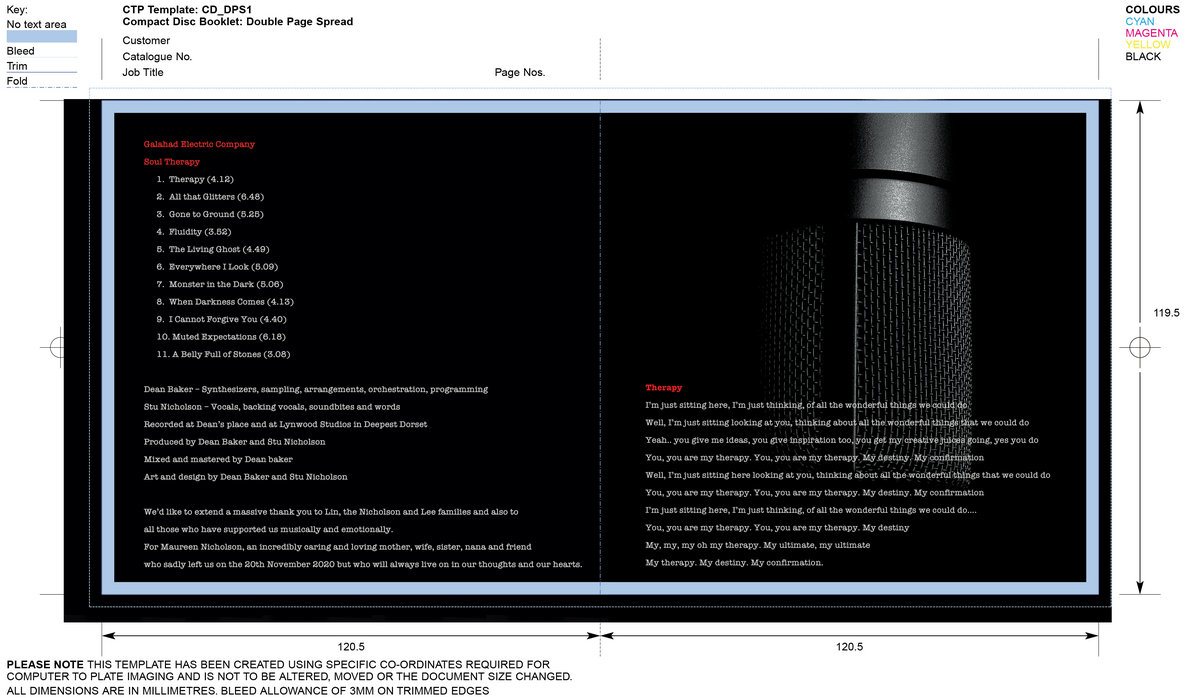Click the blue No text area swatch
This screenshot has width=1200, height=697.
click(42, 37)
